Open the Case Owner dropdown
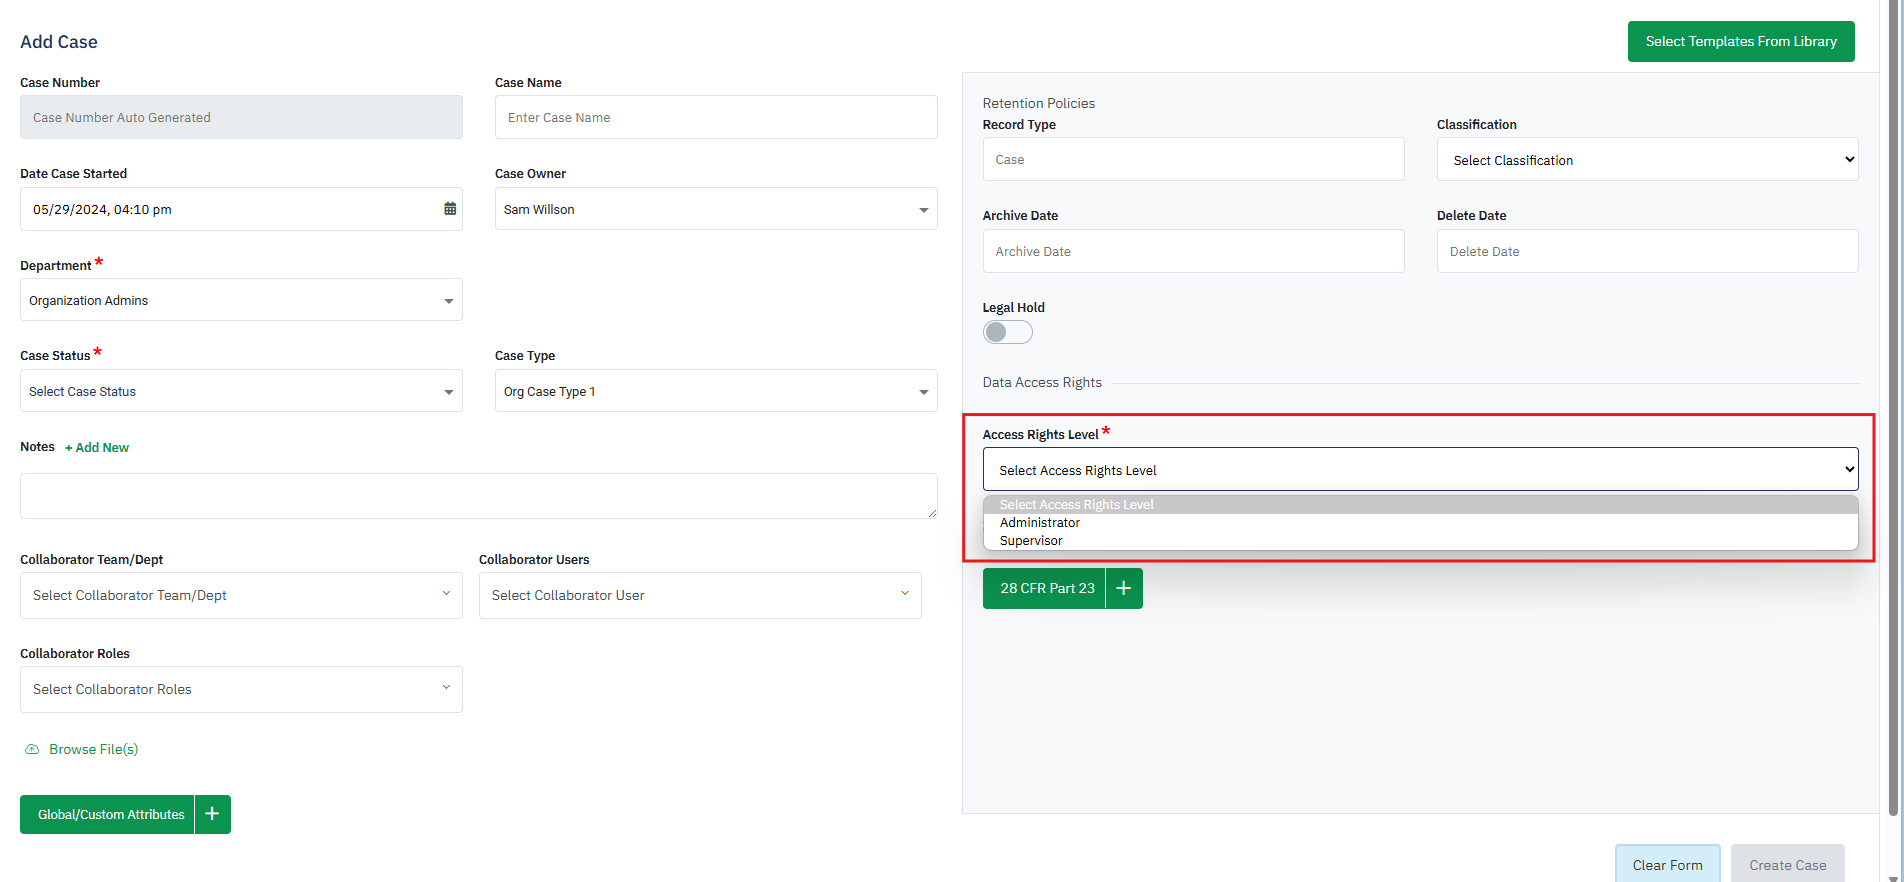The image size is (1904, 882). [x=716, y=209]
